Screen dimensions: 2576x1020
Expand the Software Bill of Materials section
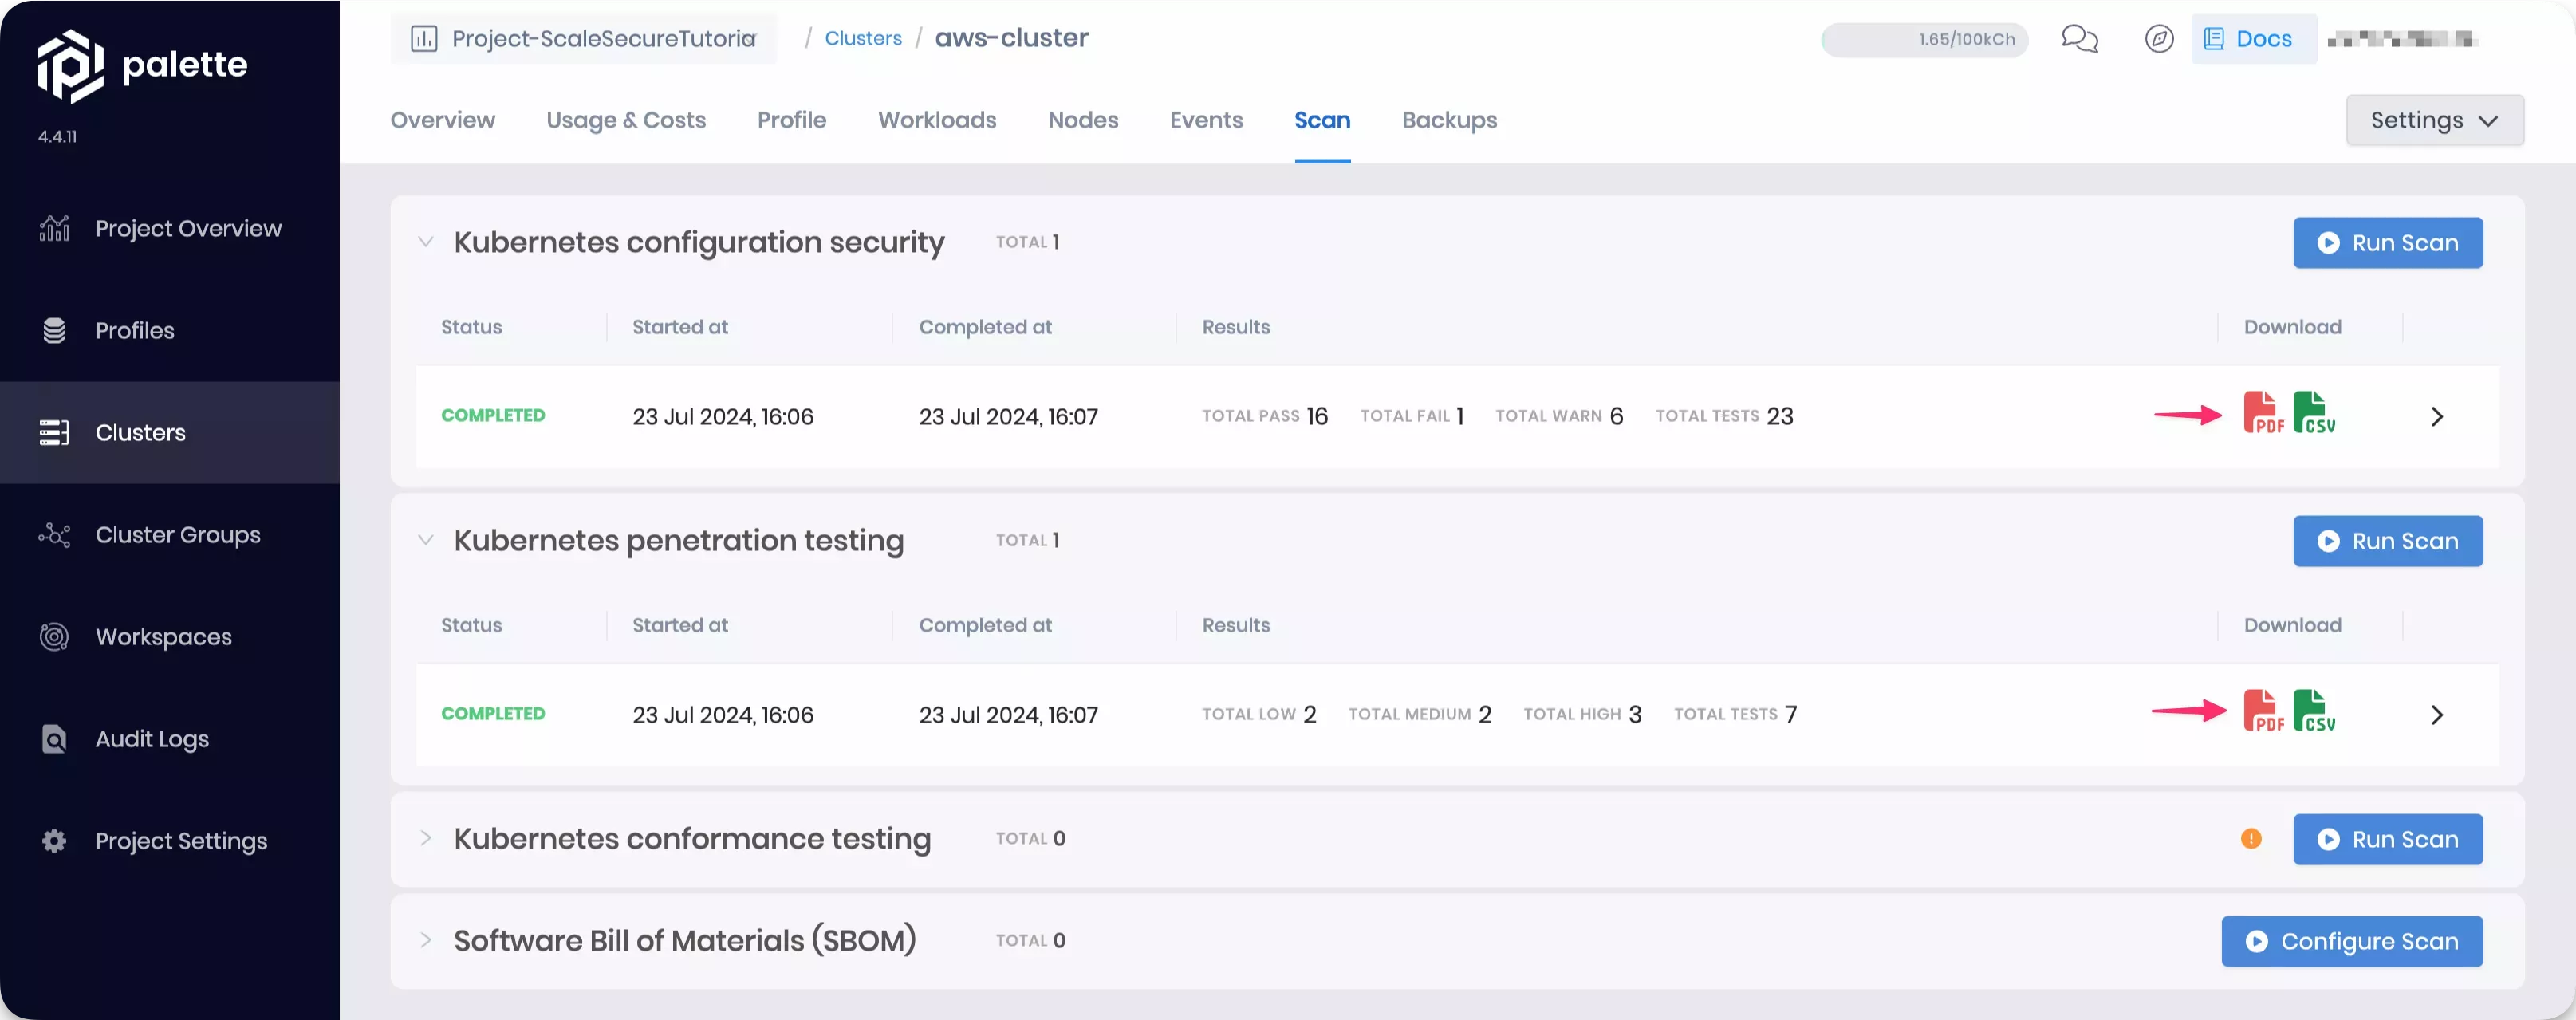425,940
